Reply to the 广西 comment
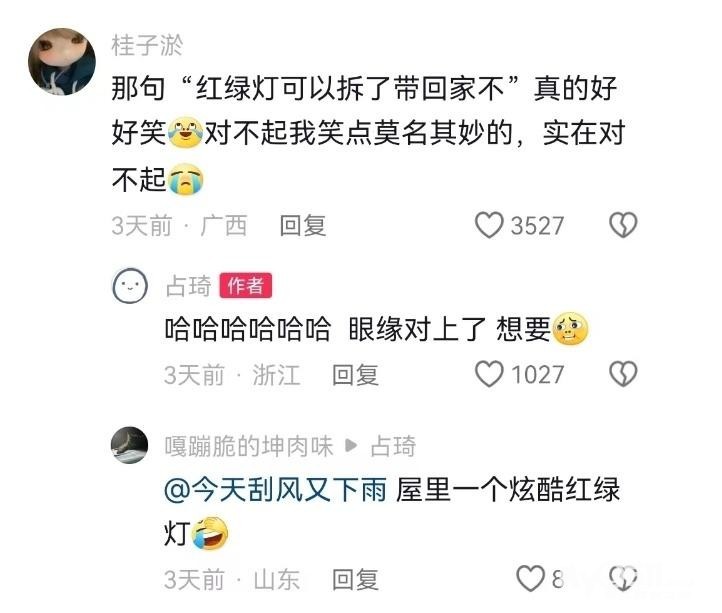722x613 pixels. point(303,226)
